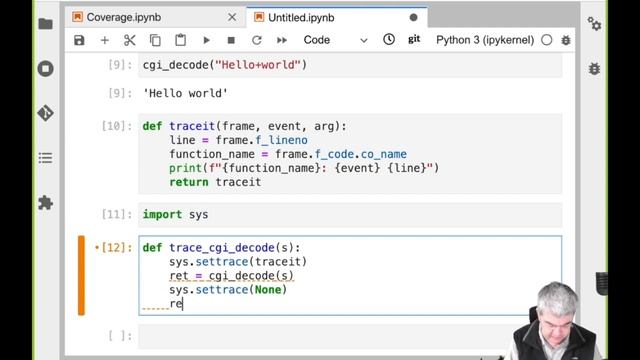Screen dimensions: 640x360
Task: Click the orange active cell collapser bar
Action: coord(81,276)
